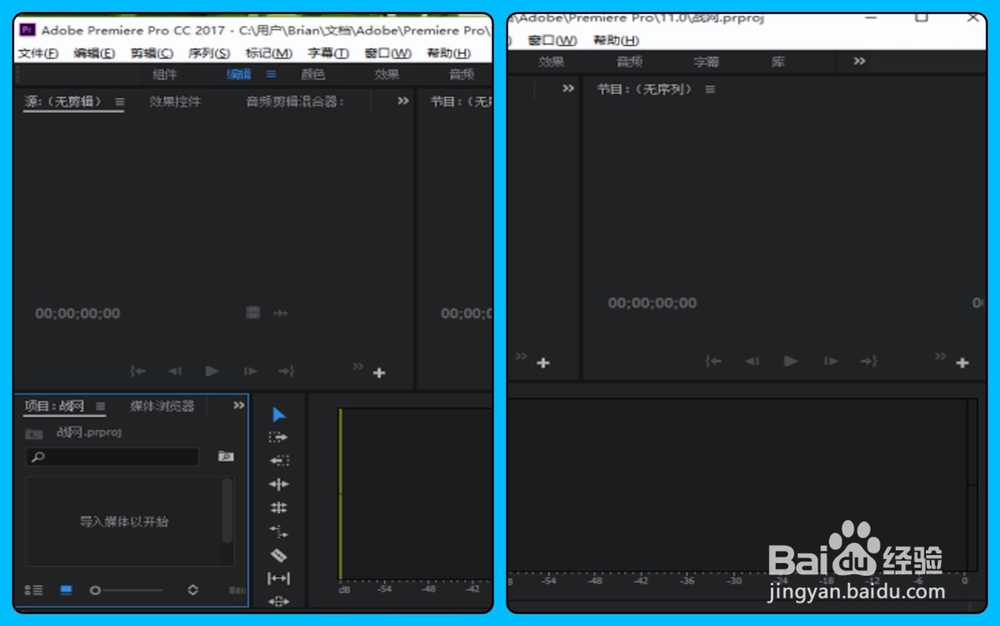
Task: Click Mark In in source monitor, left screenshot
Action: 138,371
